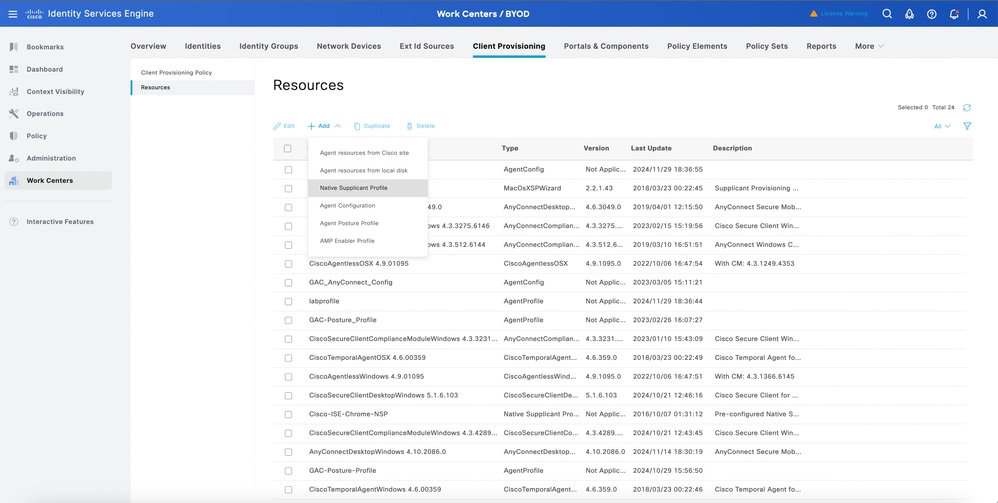Click the Duplicate copy icon
The image size is (998, 503).
tap(357, 126)
